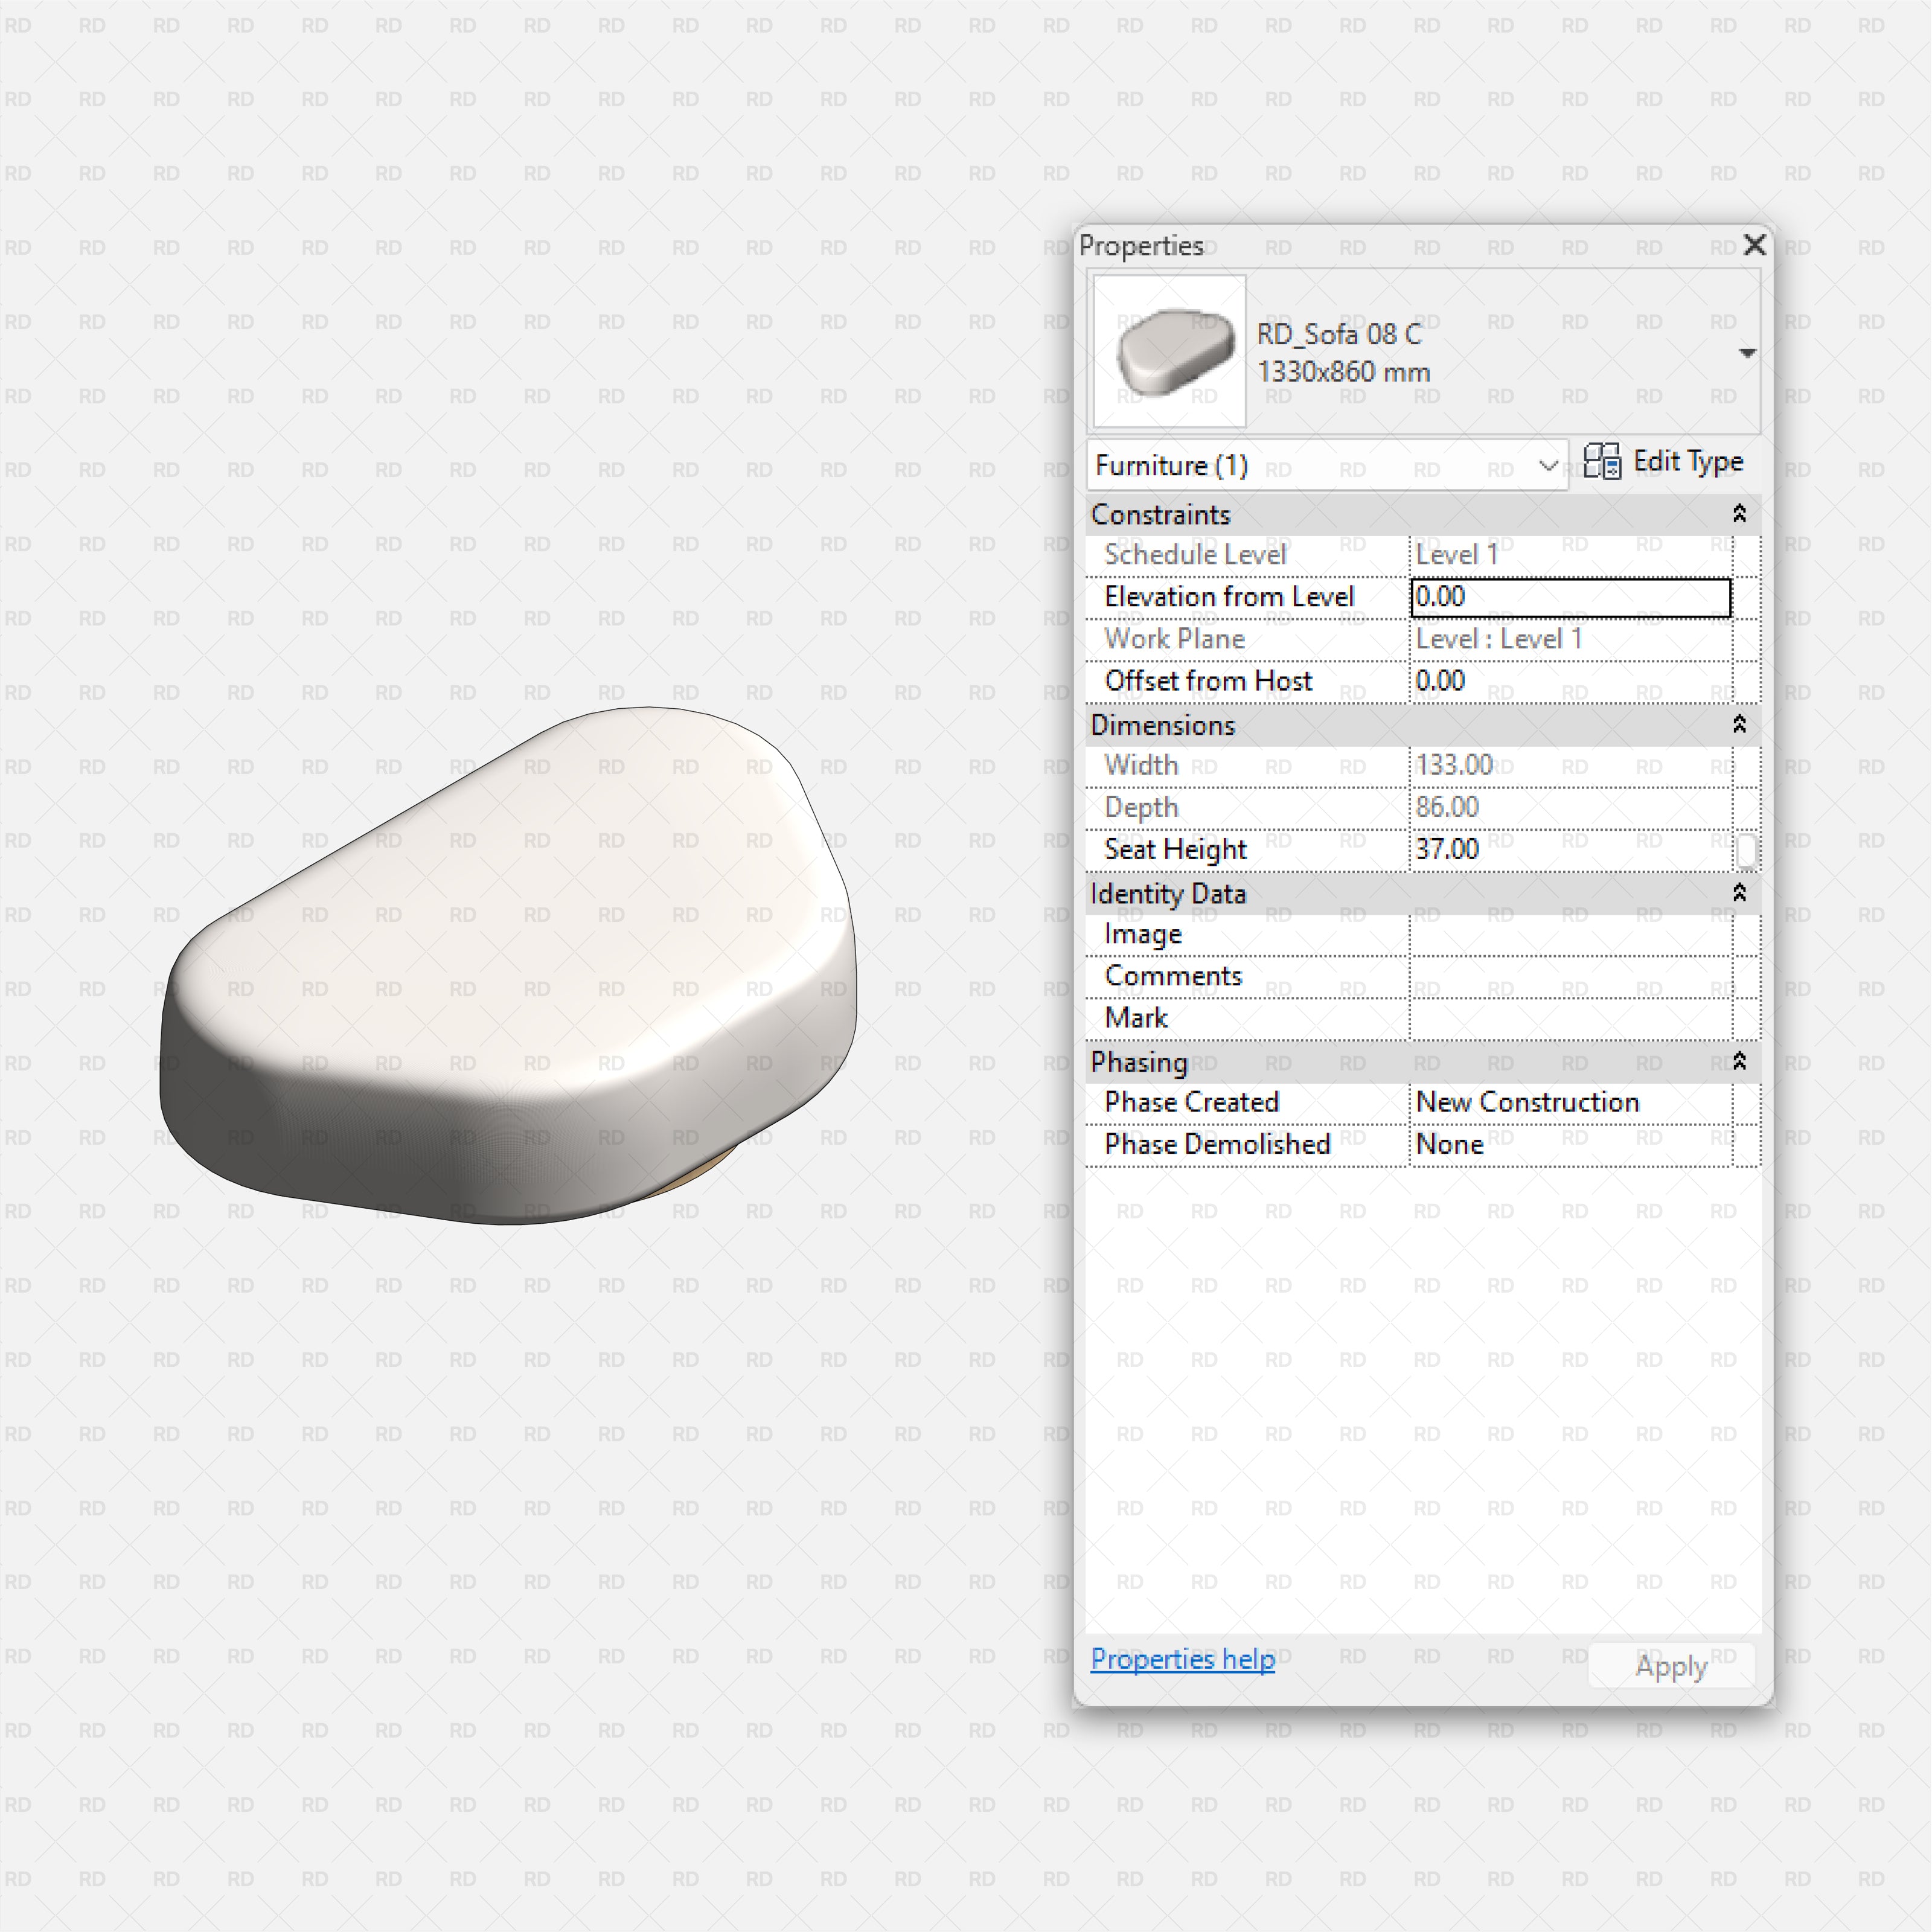Select the Phase Created value New Construction
1932x1932 pixels.
[1528, 1102]
